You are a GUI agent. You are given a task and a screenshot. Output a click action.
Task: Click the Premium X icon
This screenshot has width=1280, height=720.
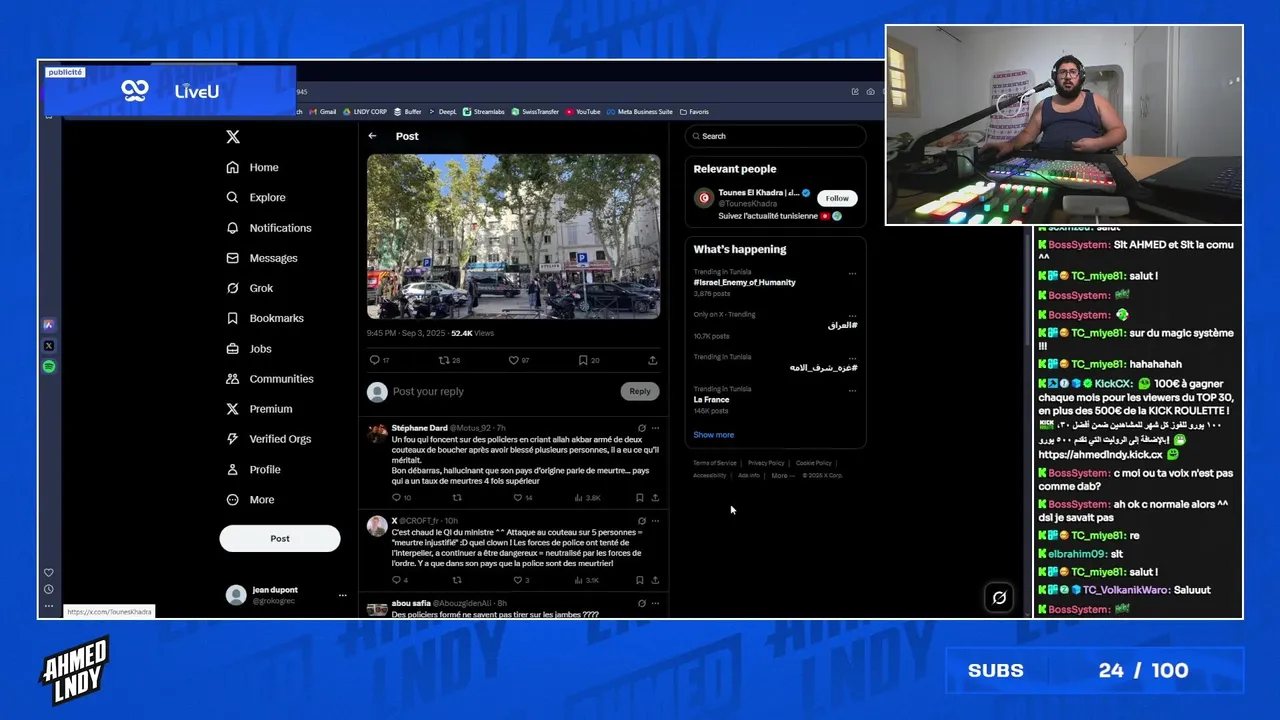pos(233,409)
